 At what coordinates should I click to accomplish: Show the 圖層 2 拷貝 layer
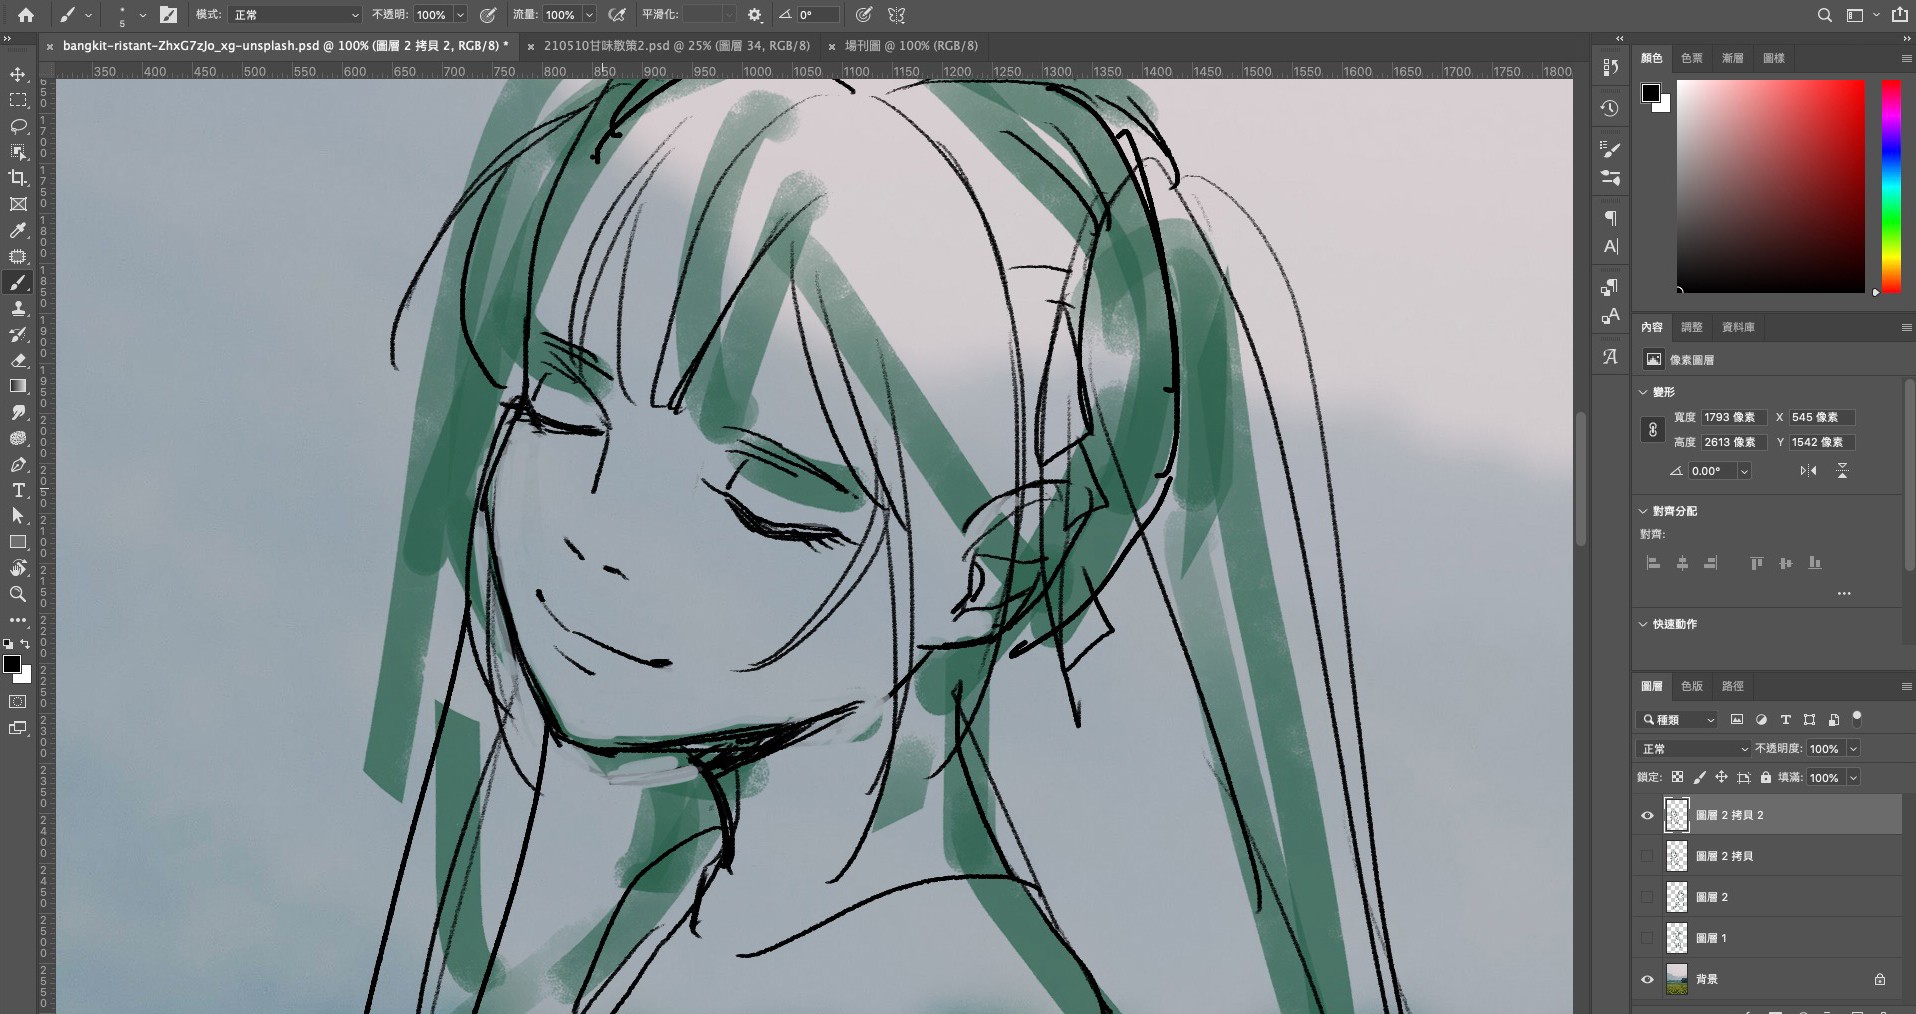pyautogui.click(x=1647, y=856)
